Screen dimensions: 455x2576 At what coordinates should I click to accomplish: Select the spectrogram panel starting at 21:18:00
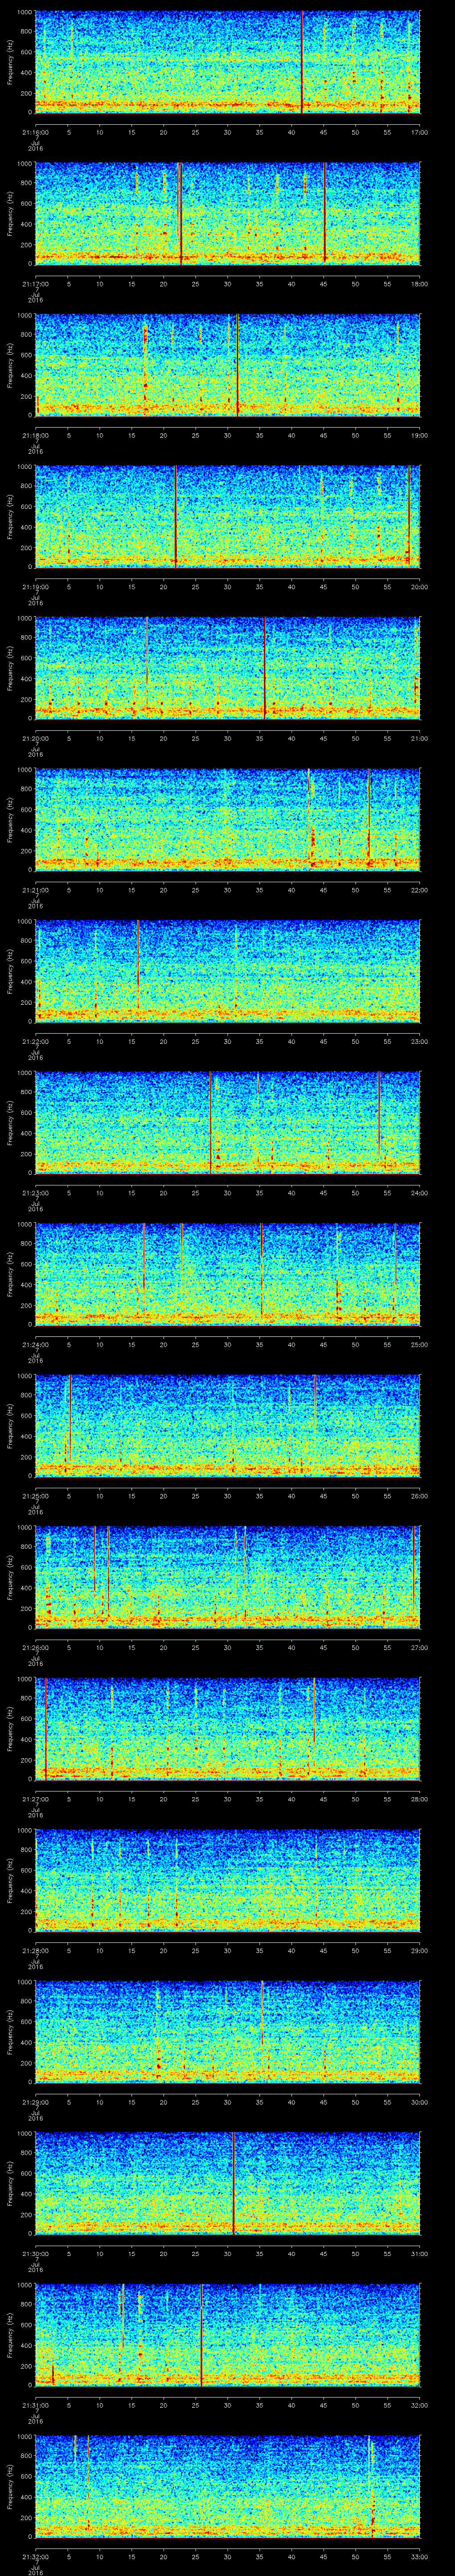pyautogui.click(x=227, y=365)
